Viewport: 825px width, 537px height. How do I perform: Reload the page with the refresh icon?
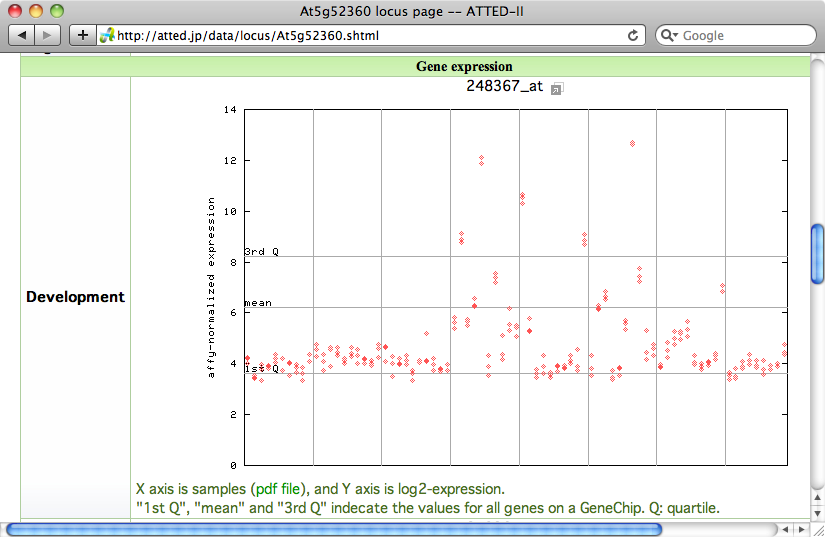[632, 35]
